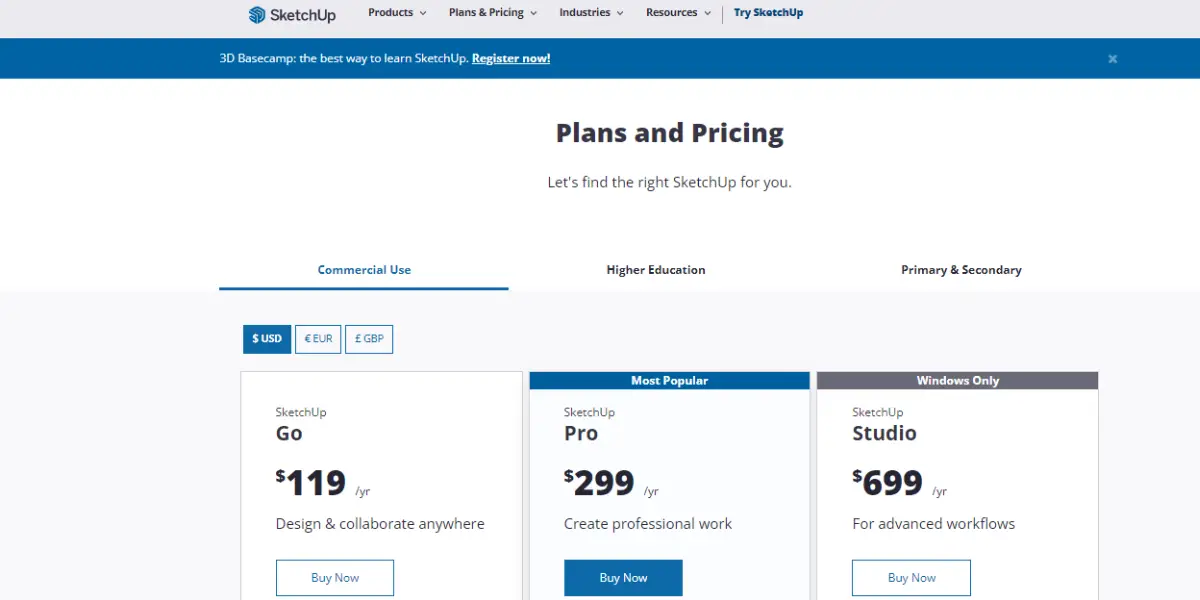Open the Resources dropdown menu
This screenshot has height=600, width=1200.
pos(678,13)
